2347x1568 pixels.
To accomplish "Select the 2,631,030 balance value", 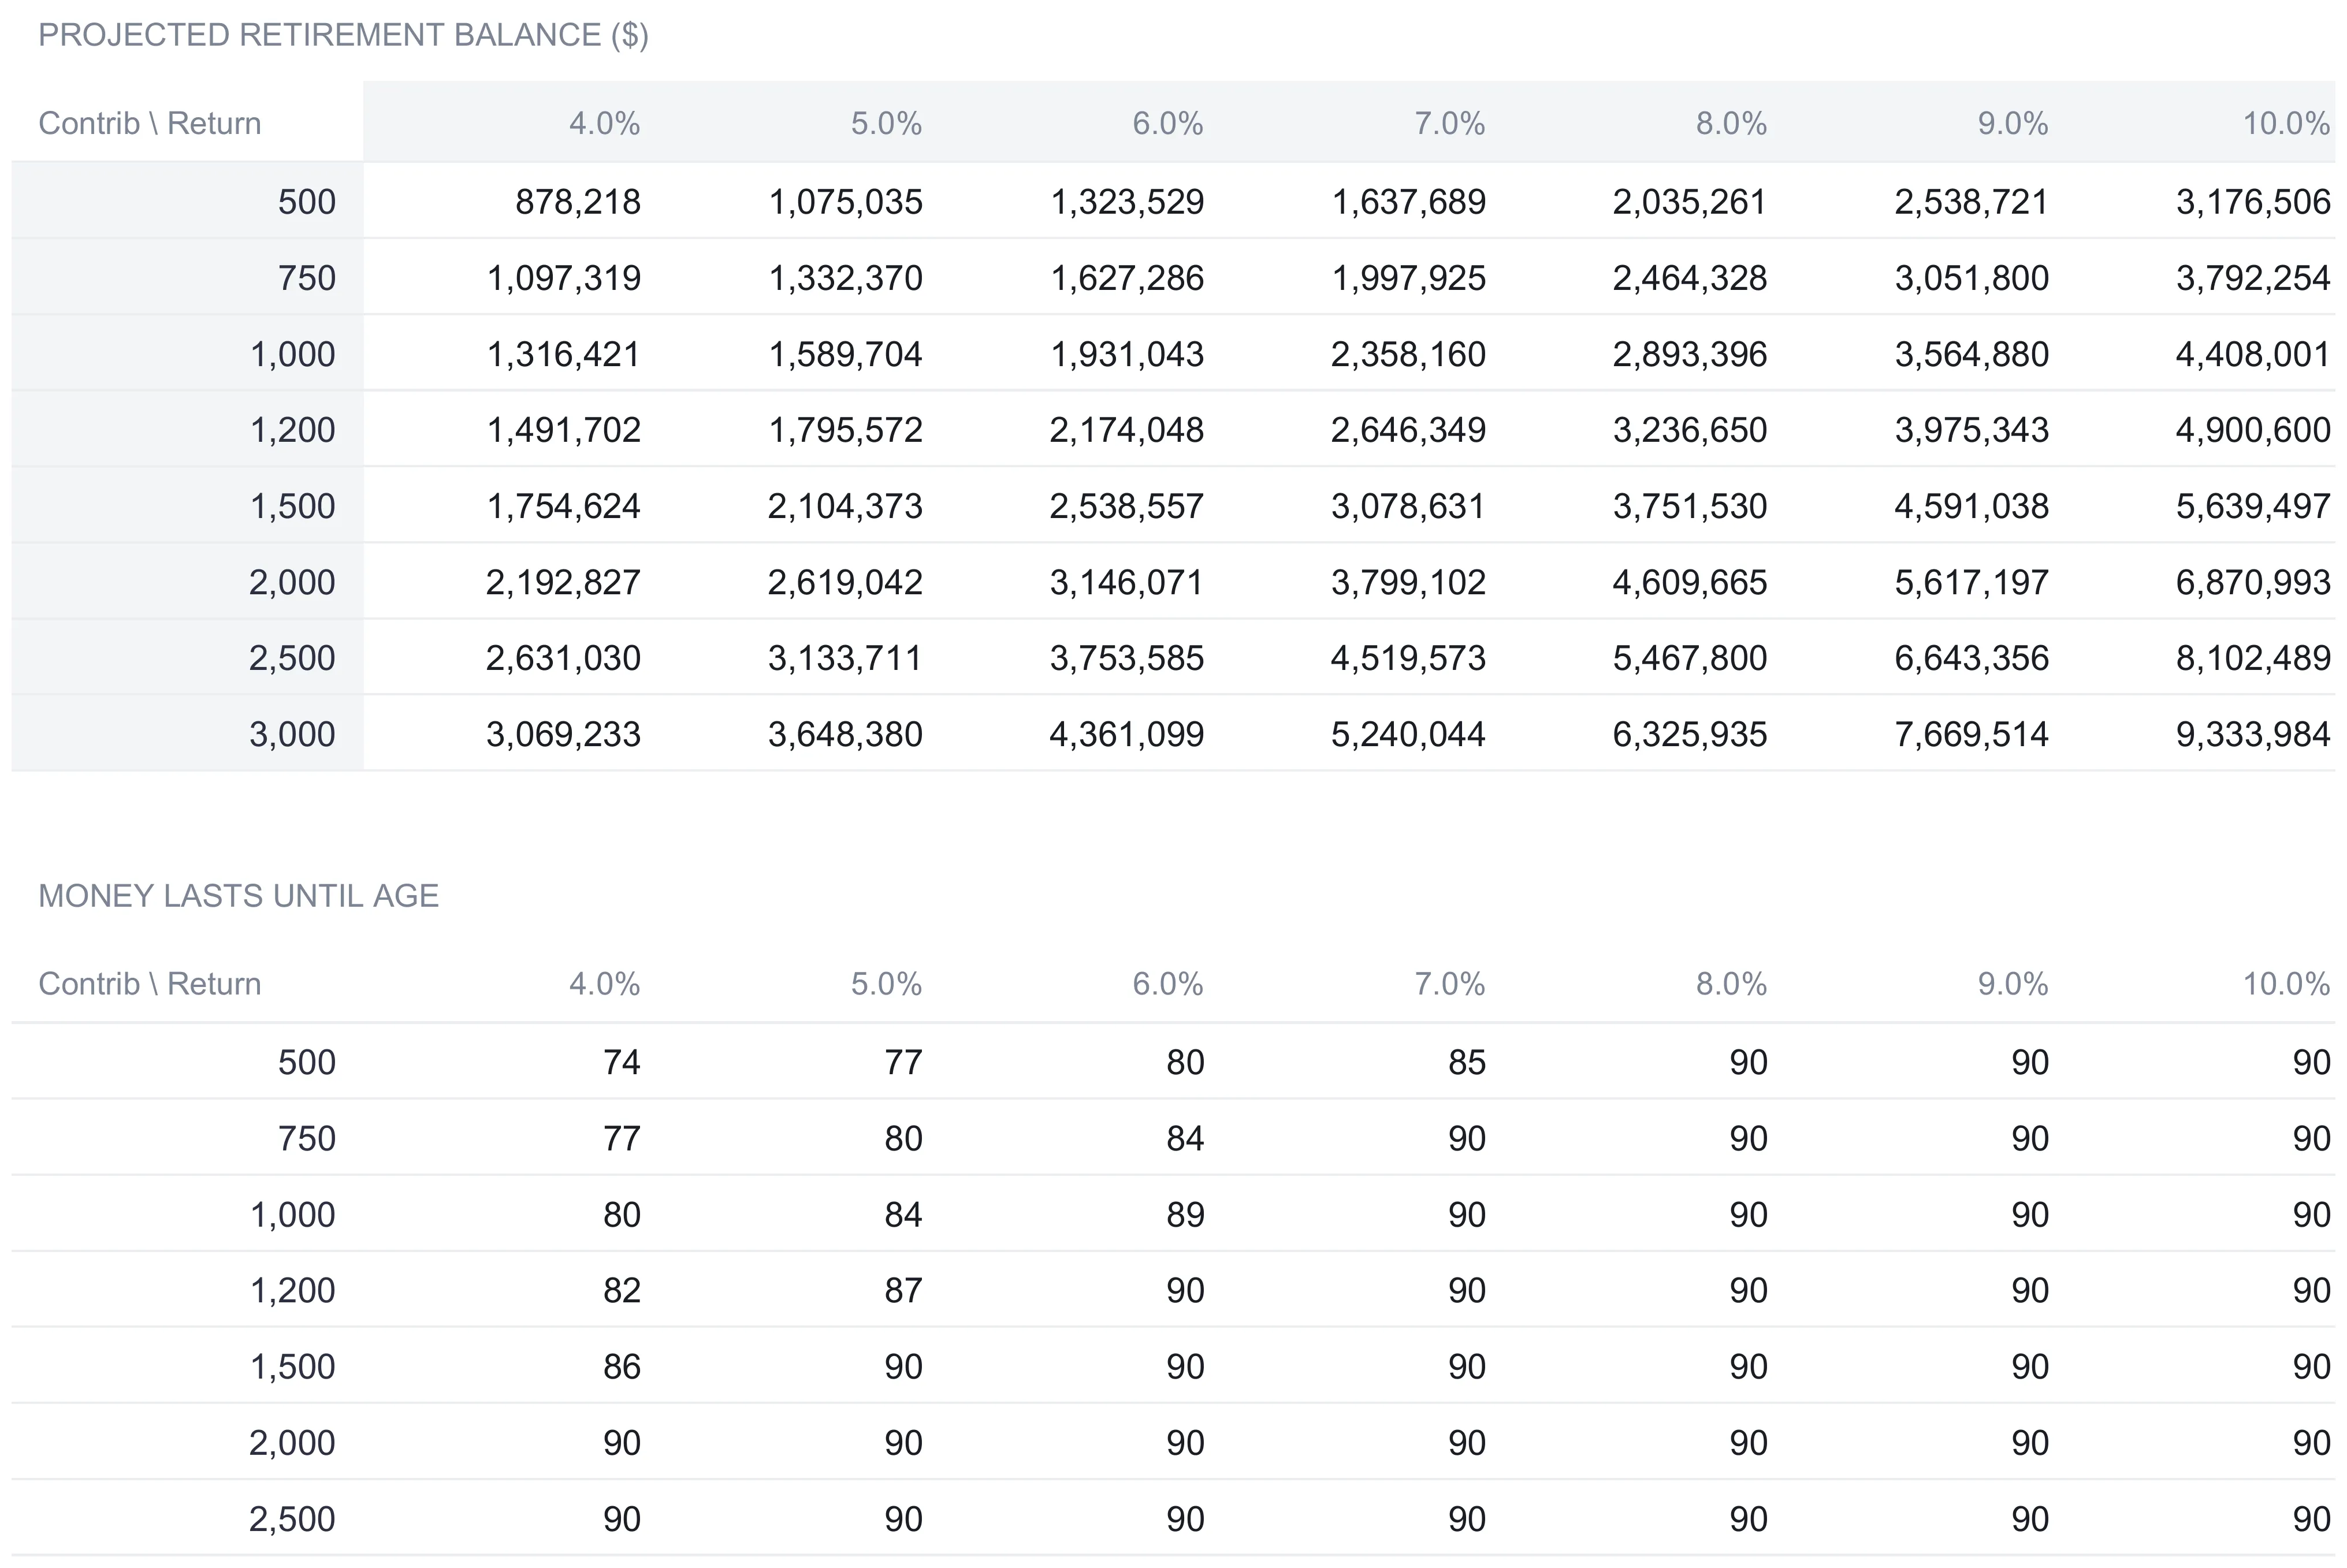I will click(563, 658).
